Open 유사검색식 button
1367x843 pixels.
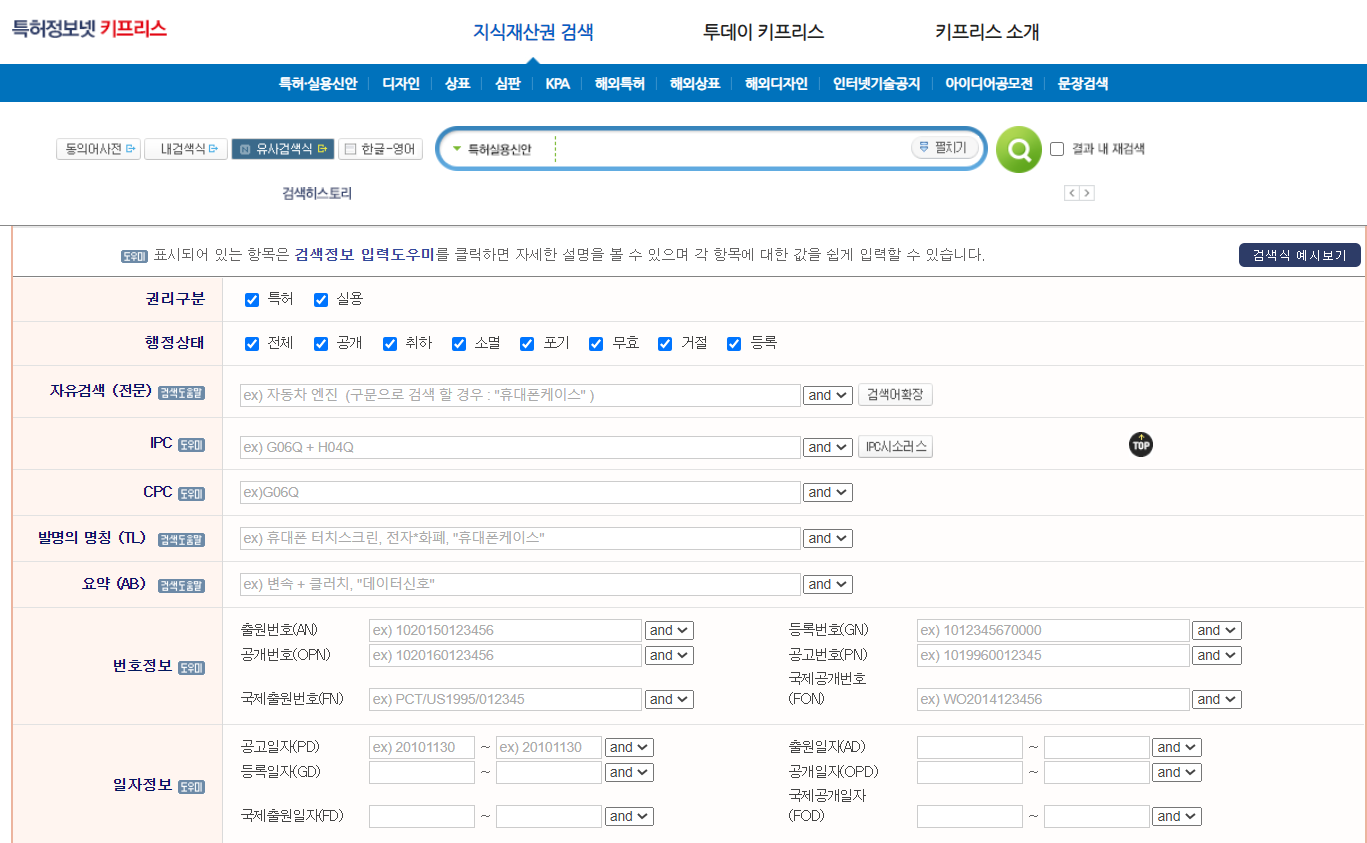point(282,149)
